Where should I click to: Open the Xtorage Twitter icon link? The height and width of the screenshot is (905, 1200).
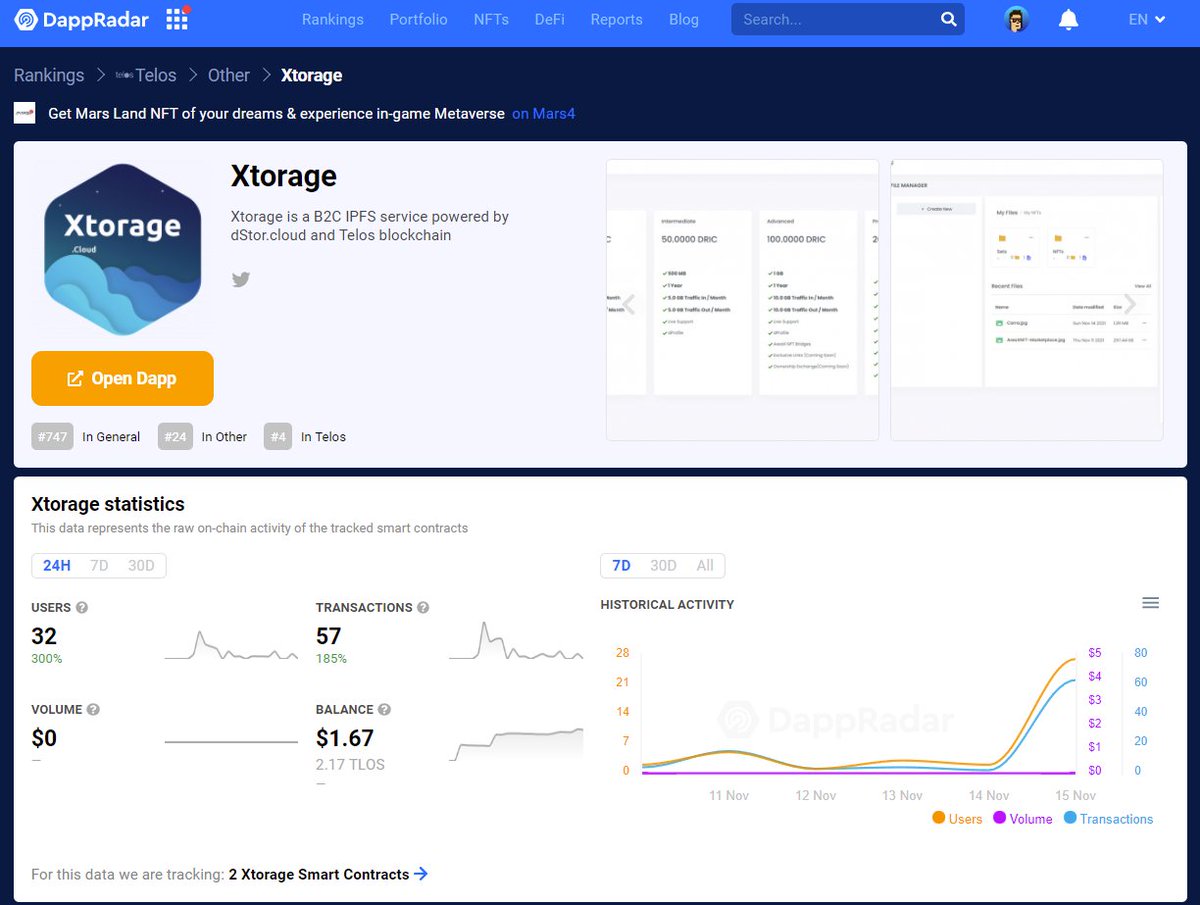240,279
